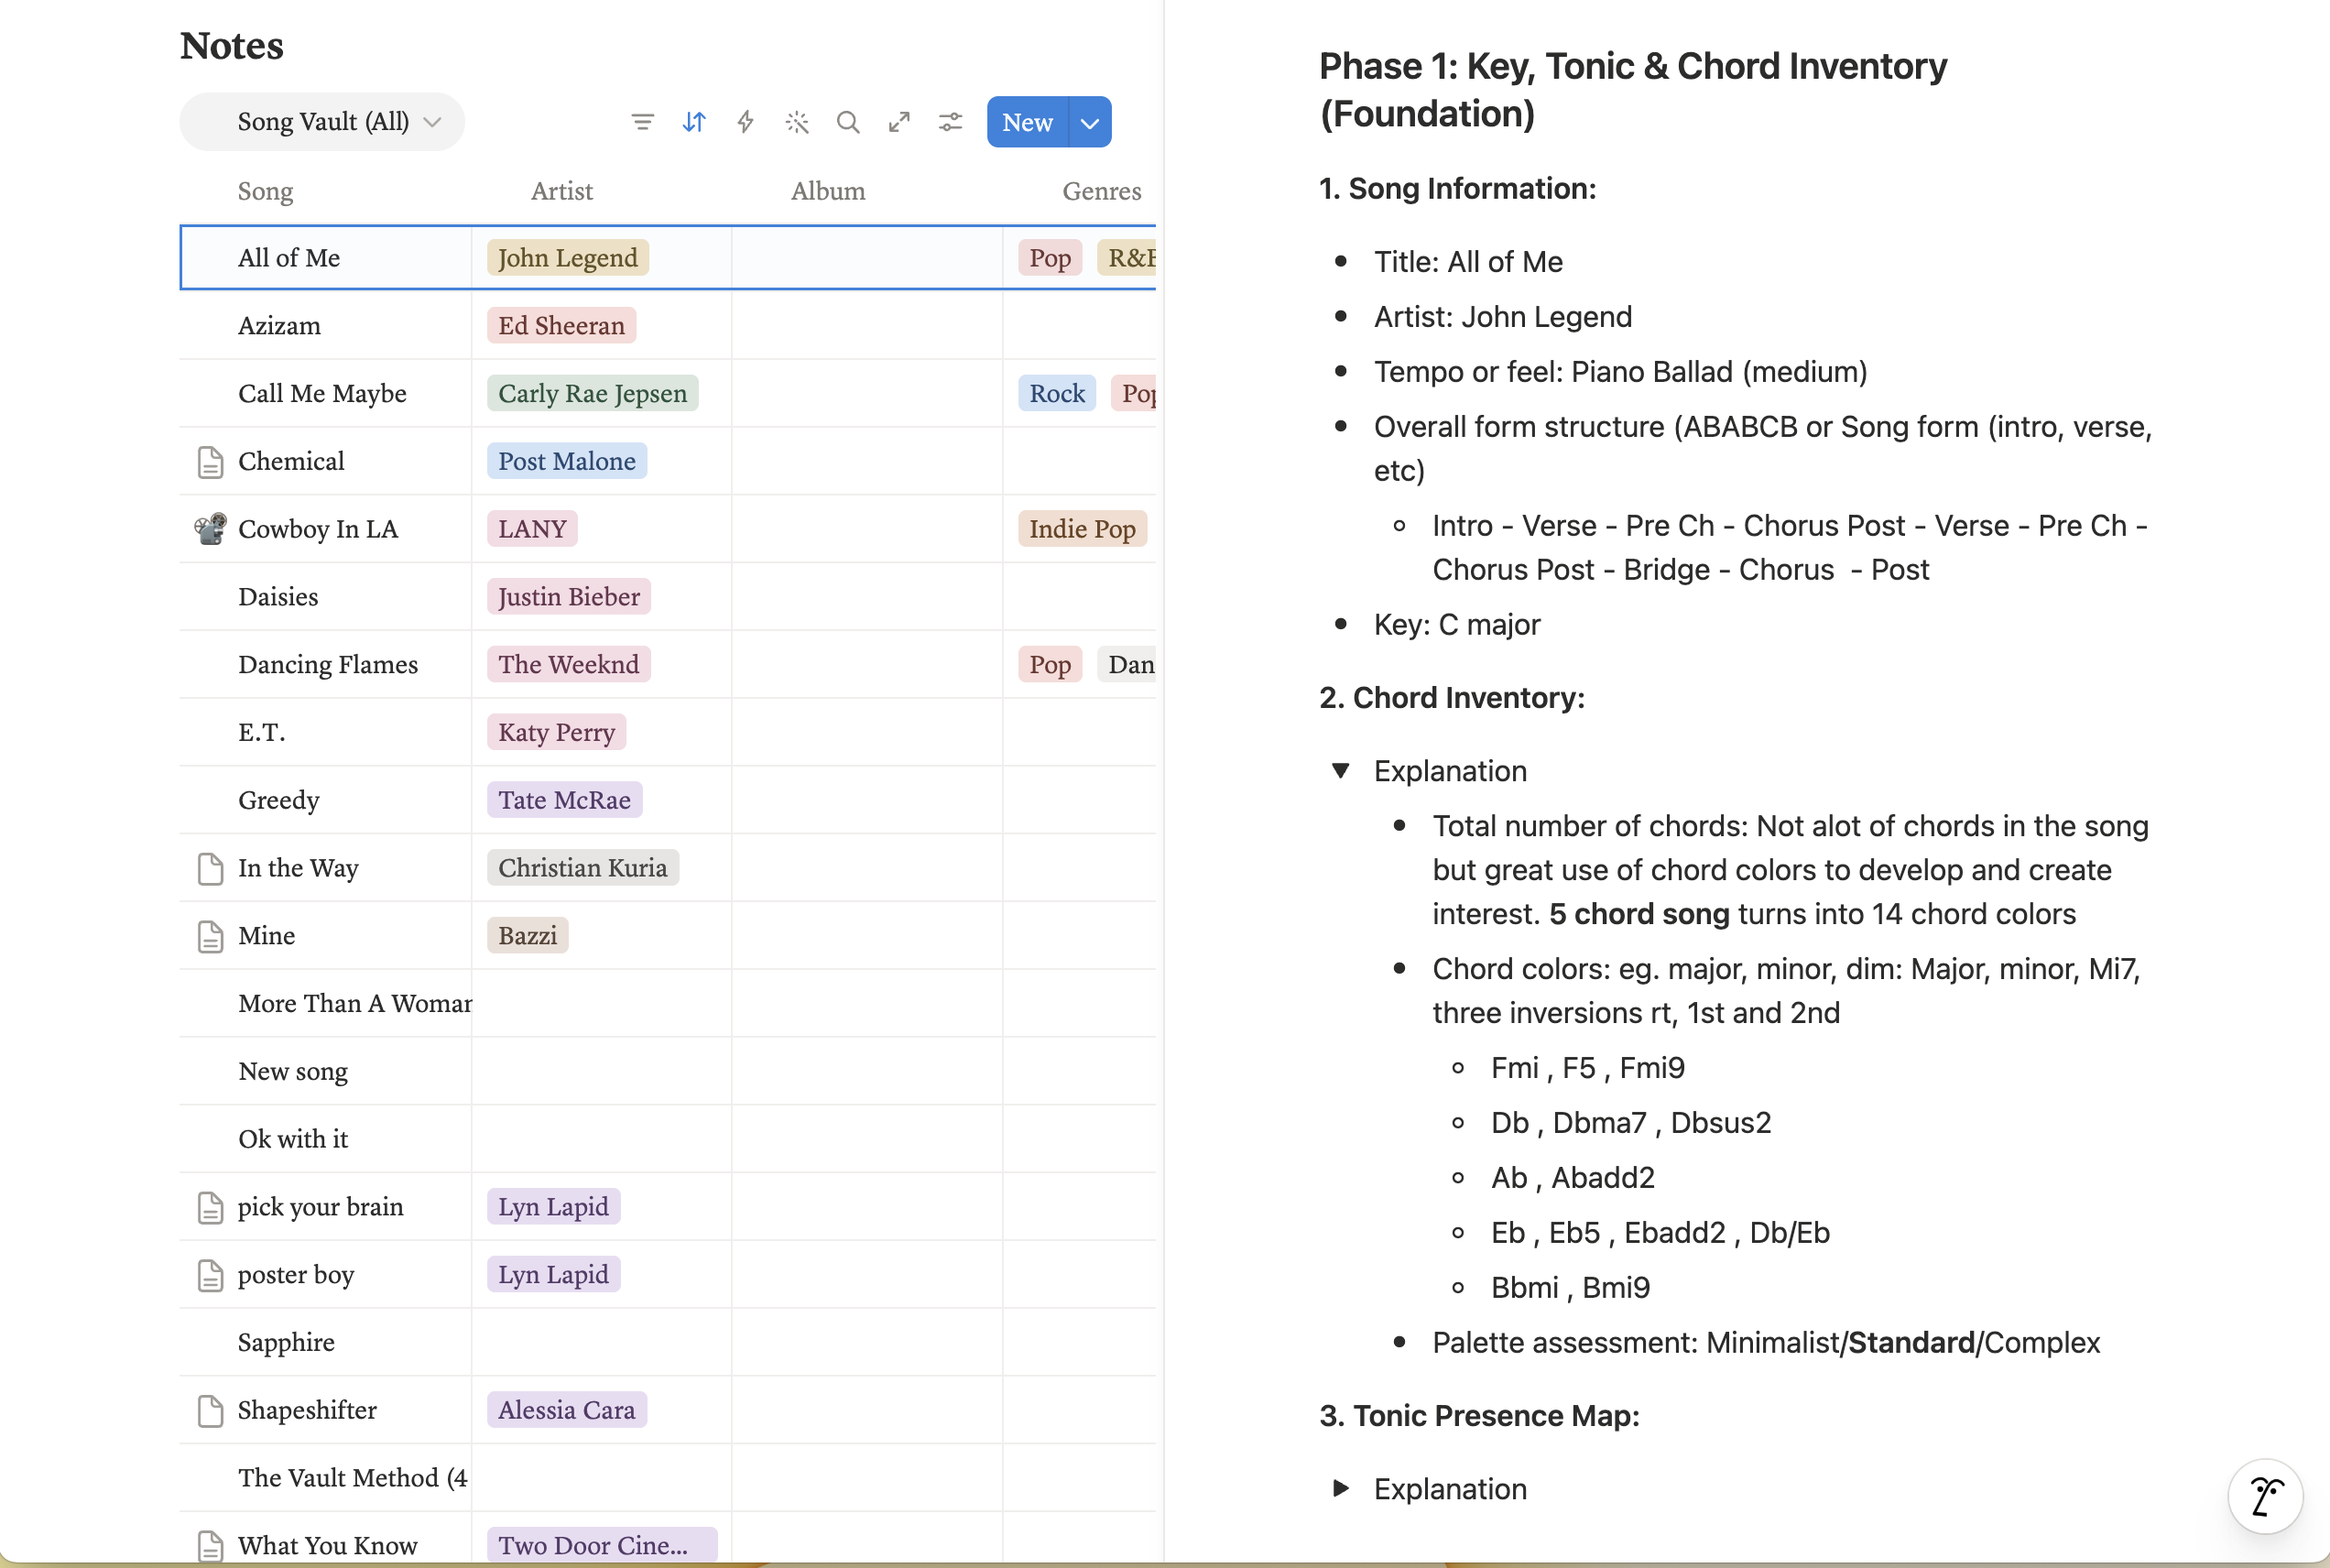Open the E.T. song row
The height and width of the screenshot is (1568, 2330).
[x=262, y=733]
